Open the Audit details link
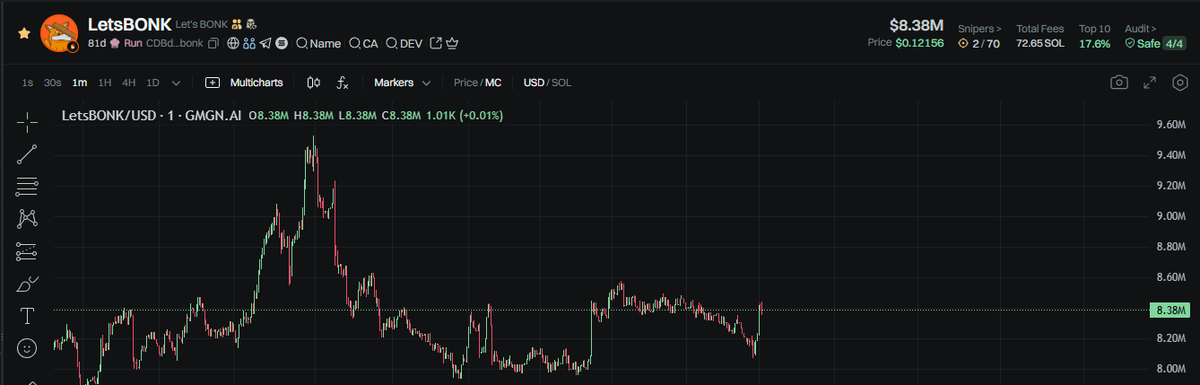 coord(1141,28)
